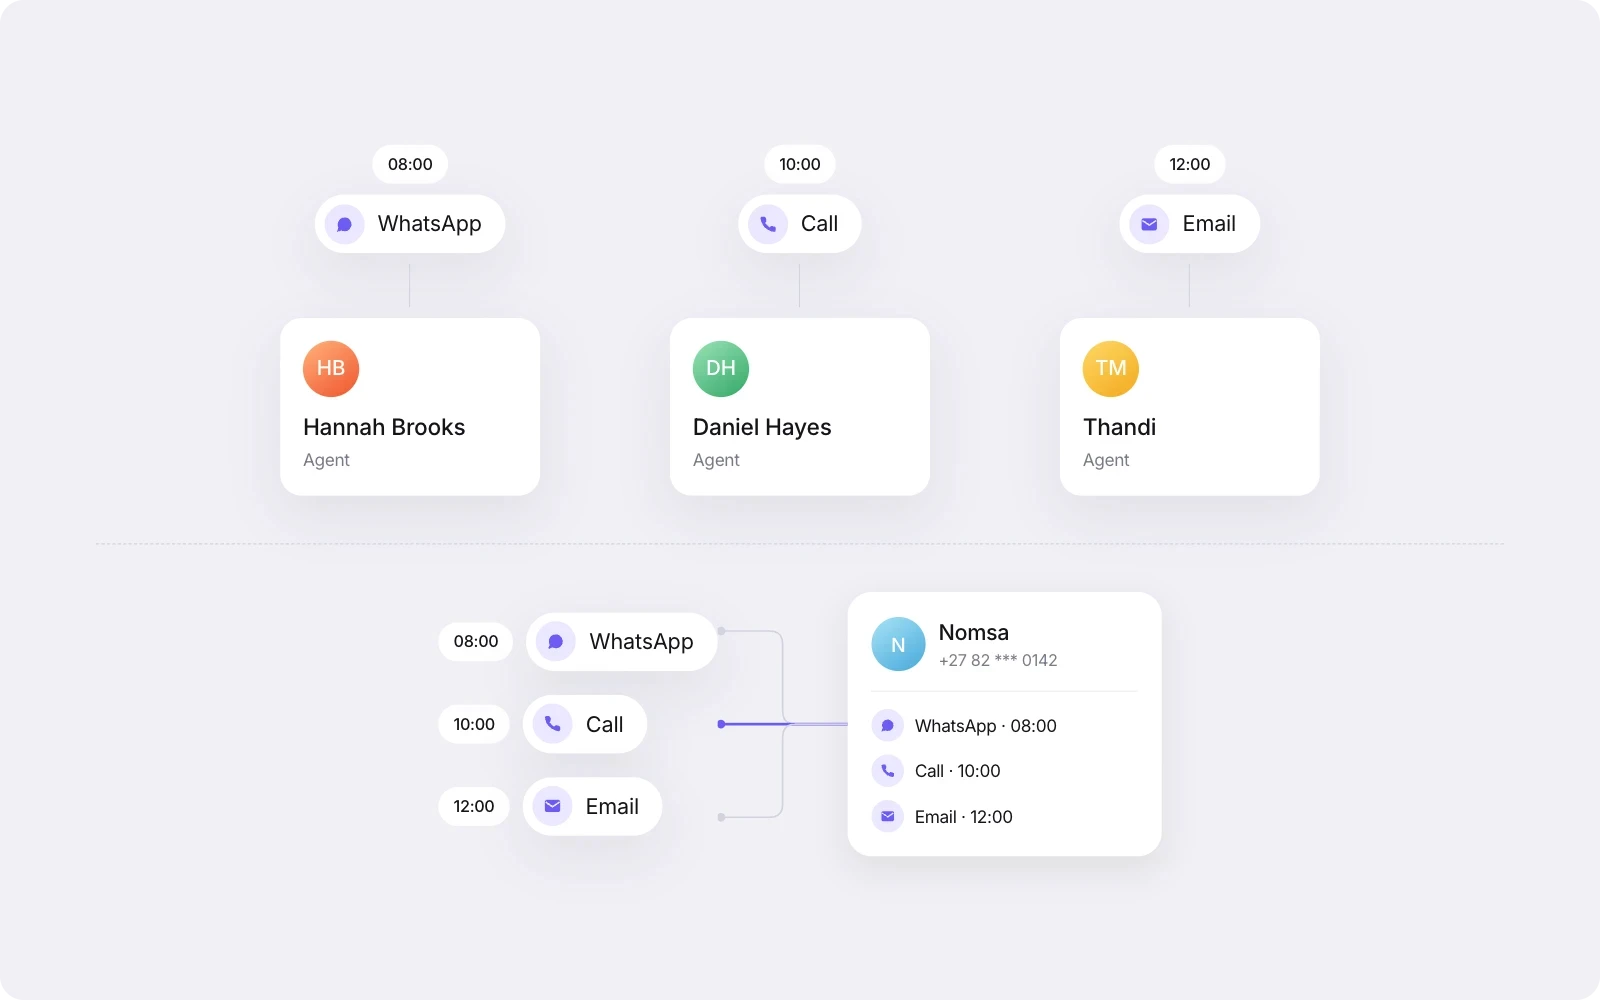Screen dimensions: 1600x1000
Task: Click the phone icon above Daniel Hayes
Action: pos(768,224)
